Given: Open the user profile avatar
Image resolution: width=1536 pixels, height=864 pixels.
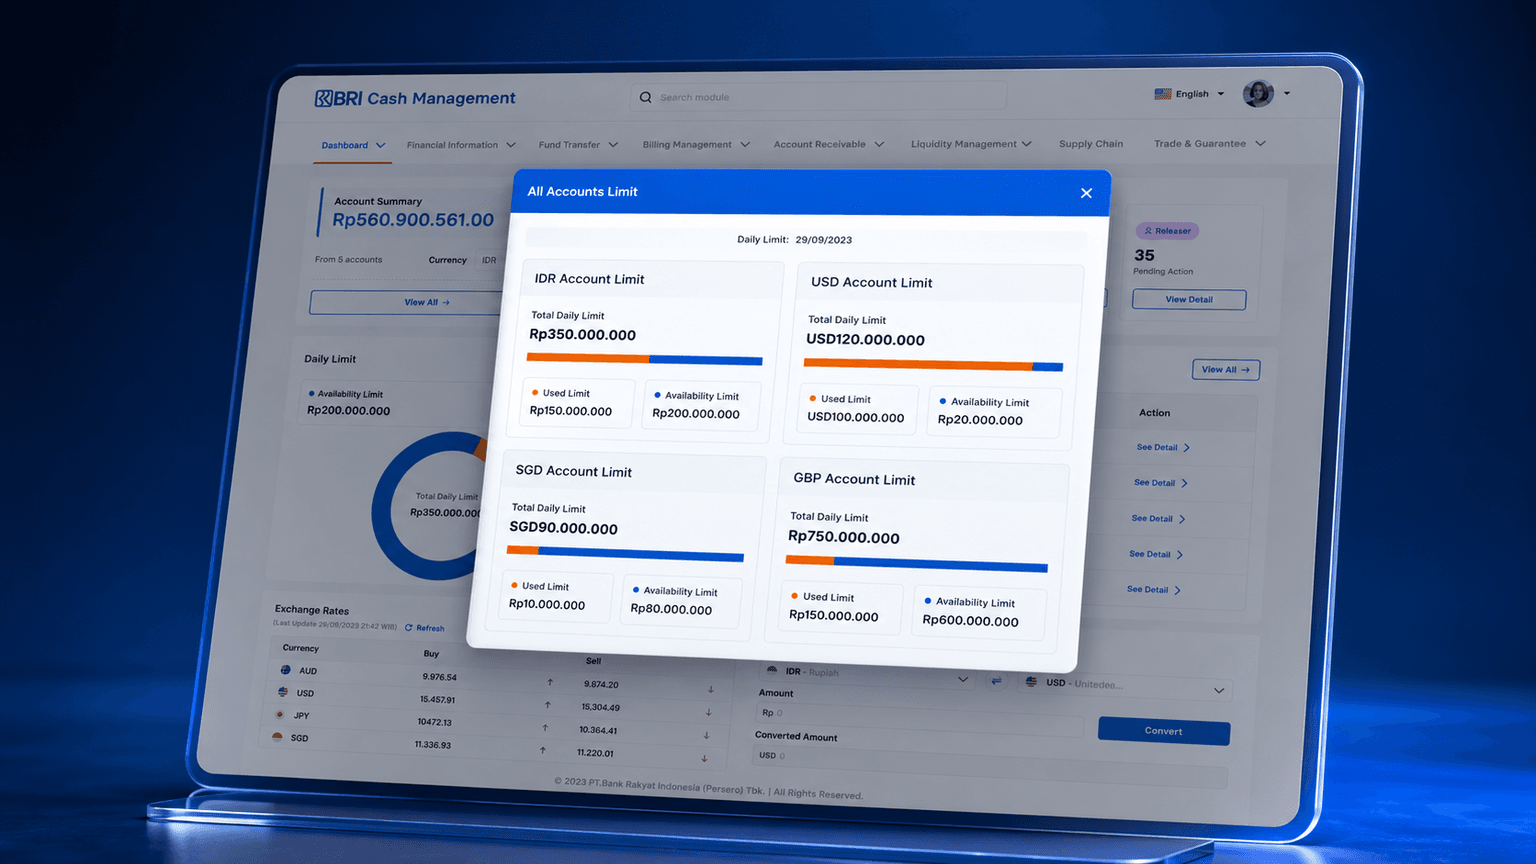Looking at the screenshot, I should pos(1258,93).
